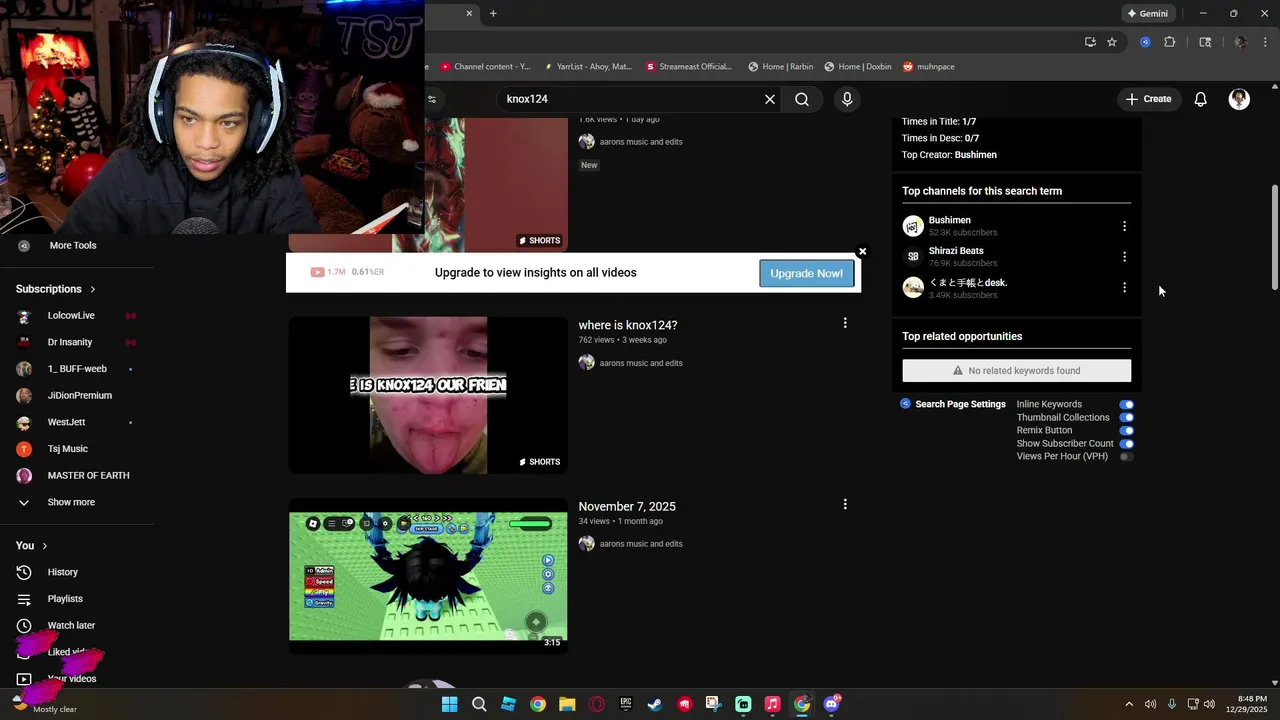Open the Home | Rarbin bookmark
The image size is (1280, 720).
click(781, 67)
